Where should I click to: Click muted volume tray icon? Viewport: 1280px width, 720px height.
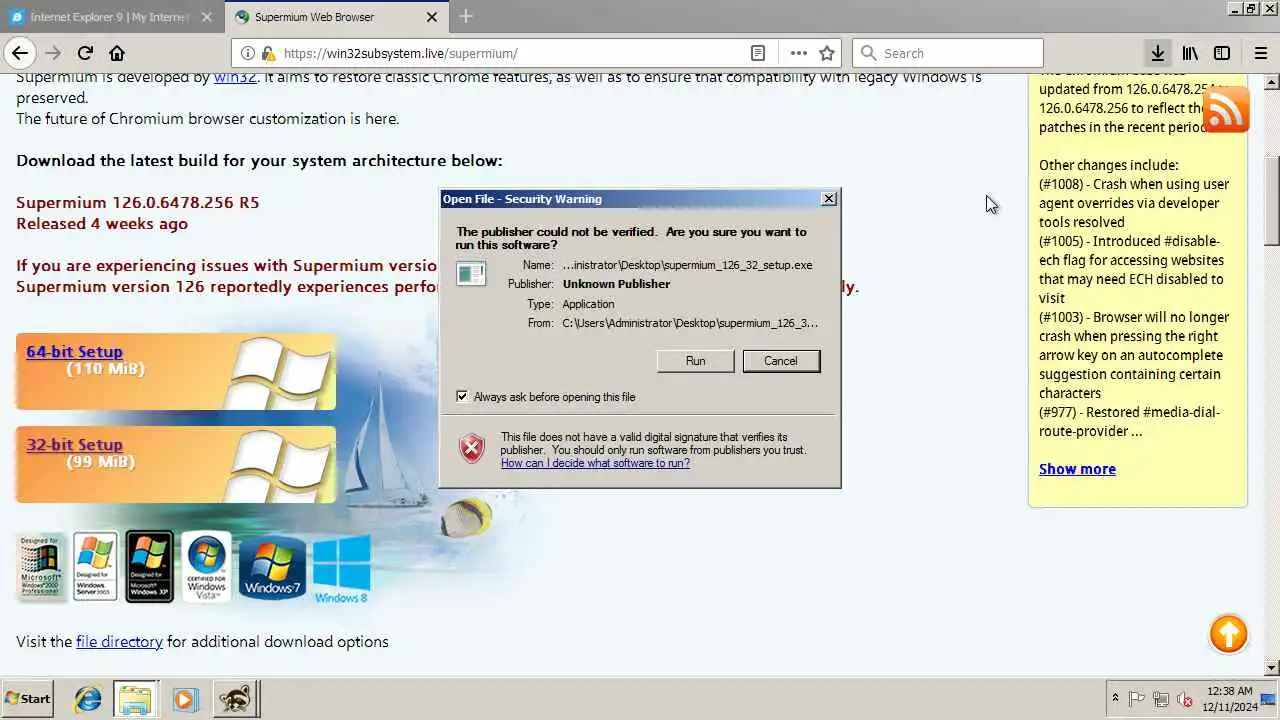[1184, 699]
